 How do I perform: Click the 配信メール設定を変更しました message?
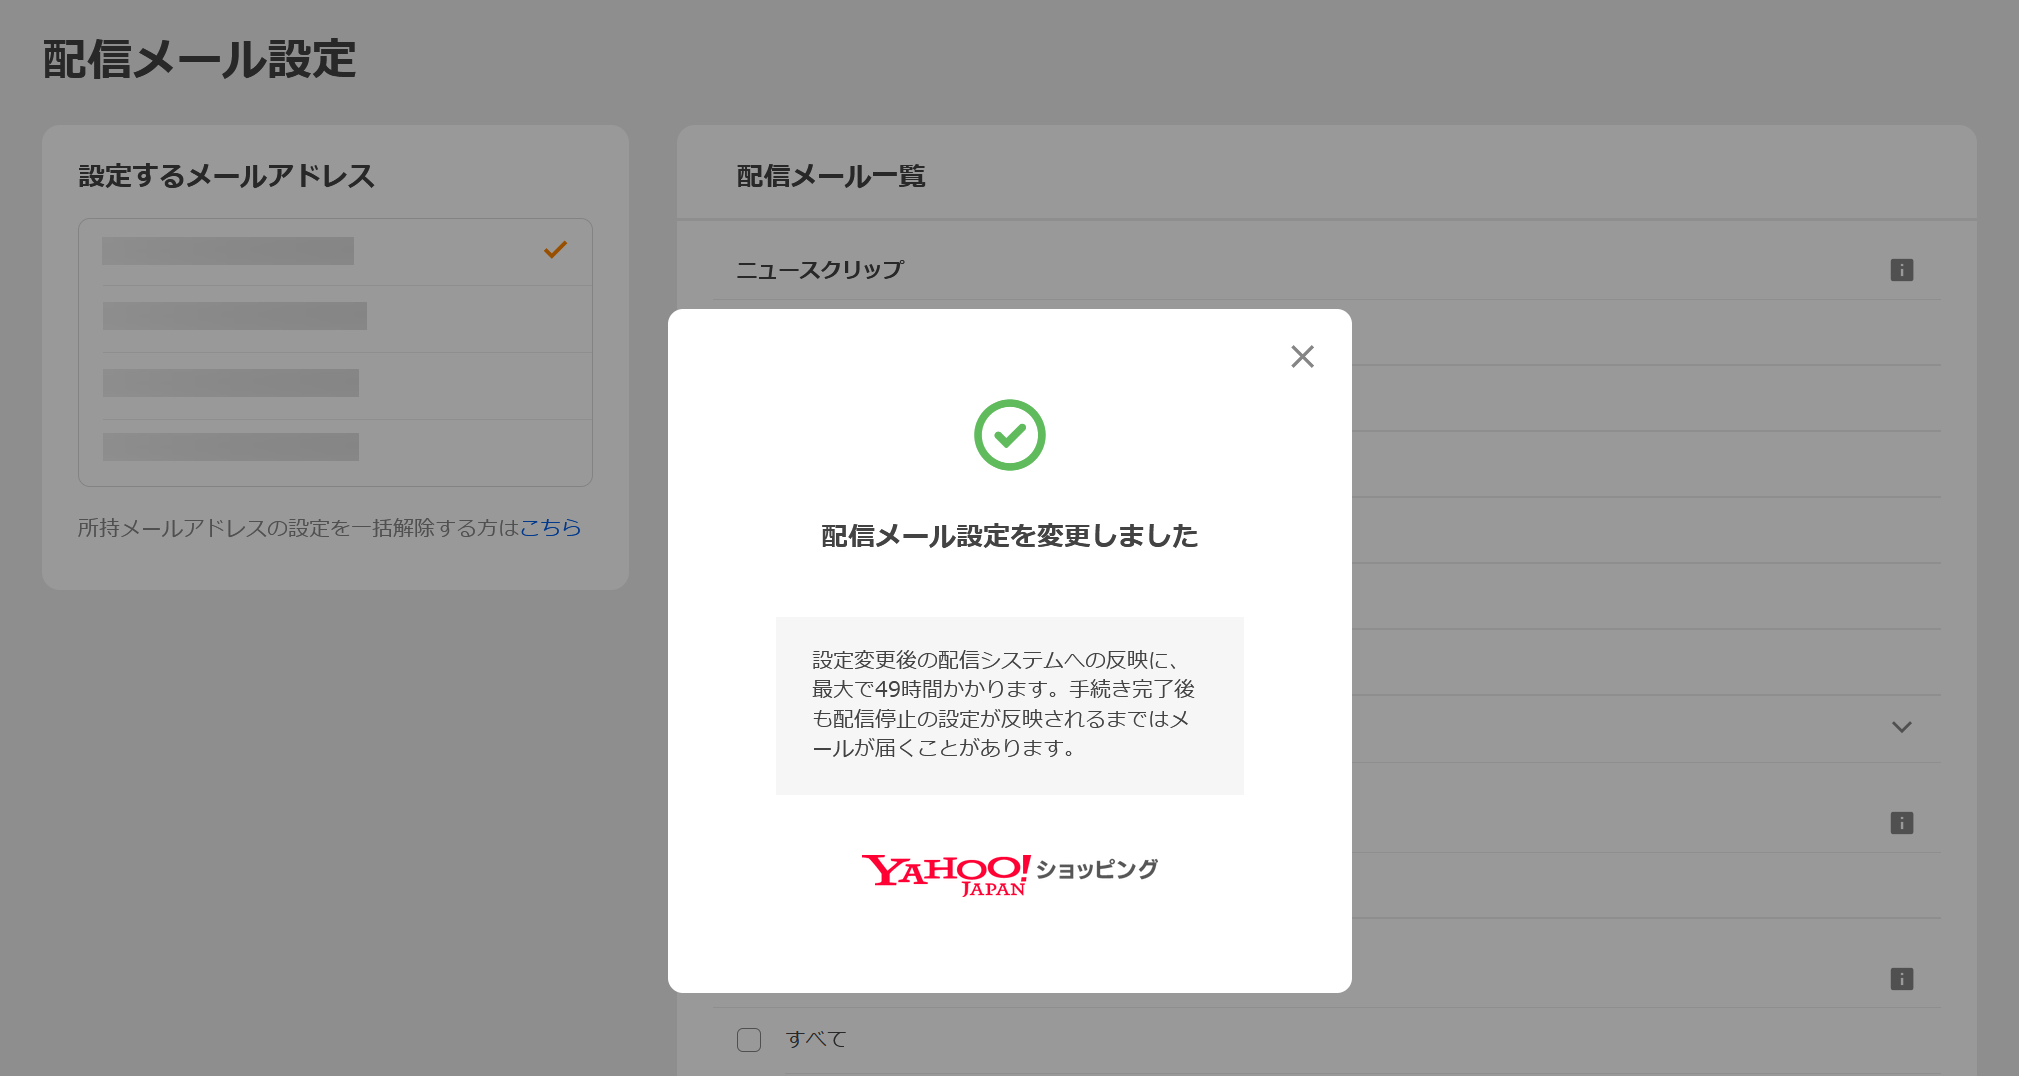(1010, 536)
